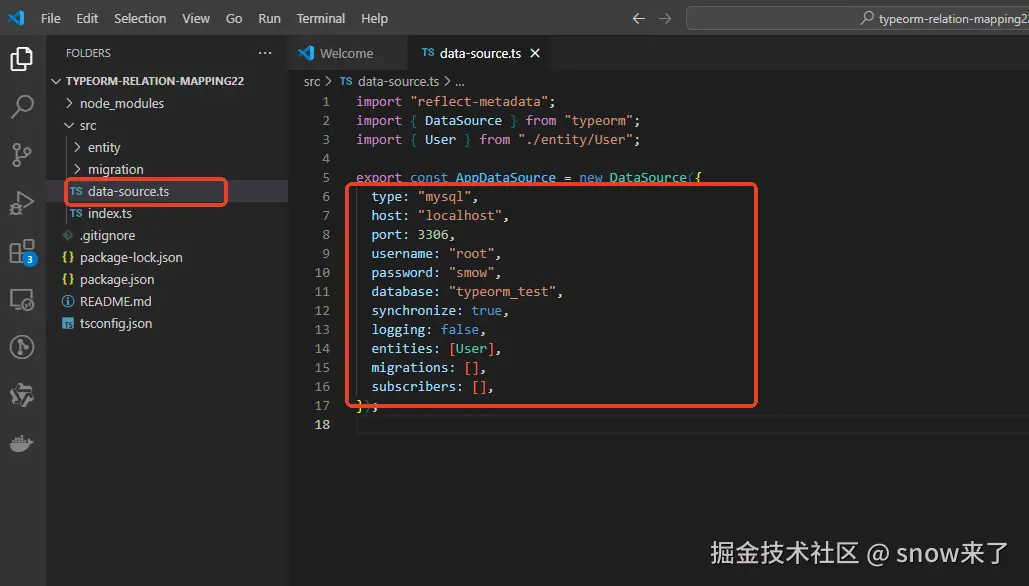Open the Explorer view in activity bar
The height and width of the screenshot is (586, 1029).
pyautogui.click(x=22, y=59)
